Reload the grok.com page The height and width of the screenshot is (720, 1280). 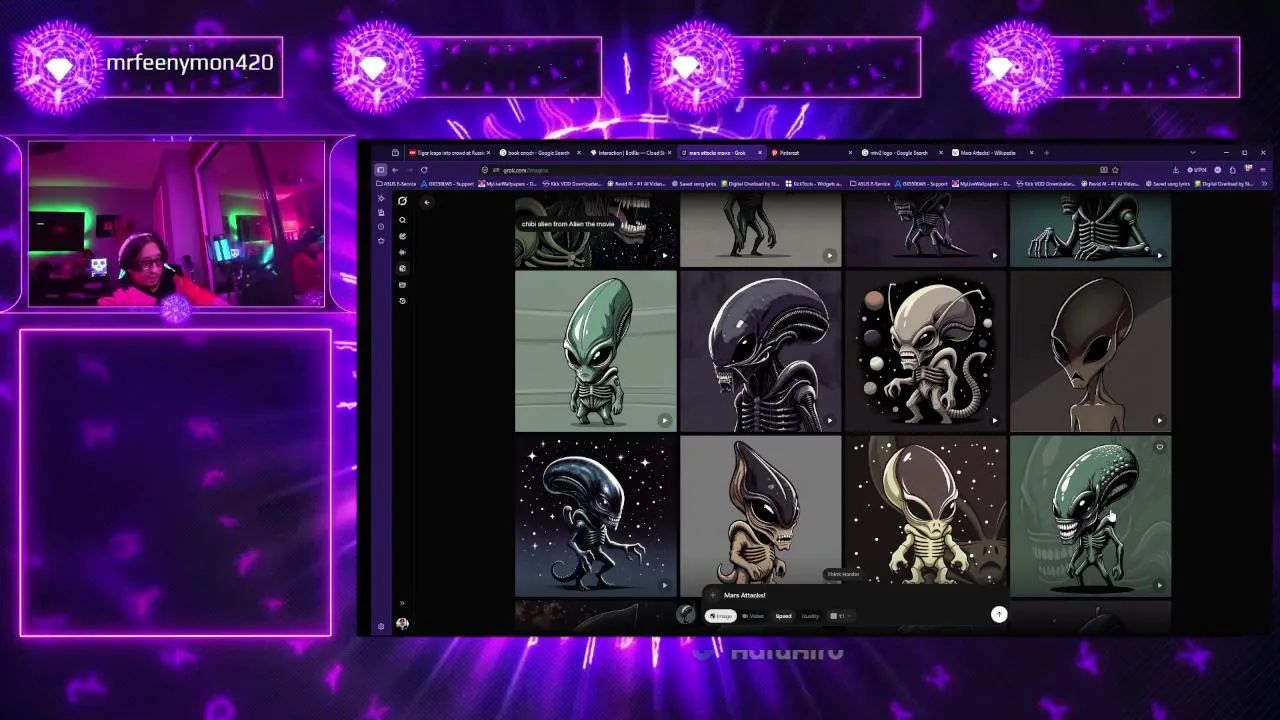(x=424, y=170)
